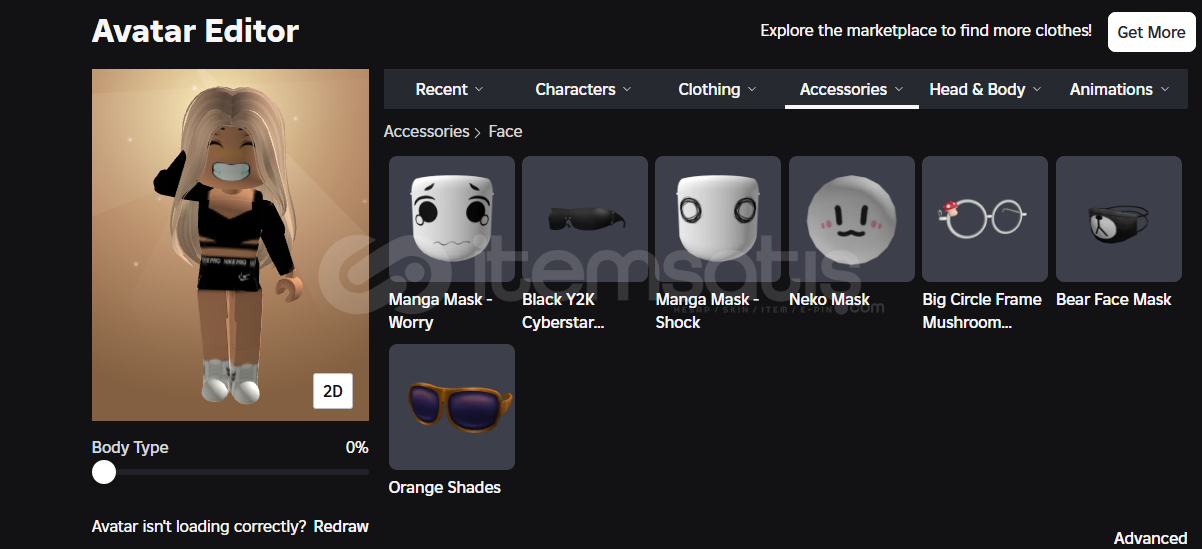Go to Accessories breadcrumb link

[x=426, y=131]
